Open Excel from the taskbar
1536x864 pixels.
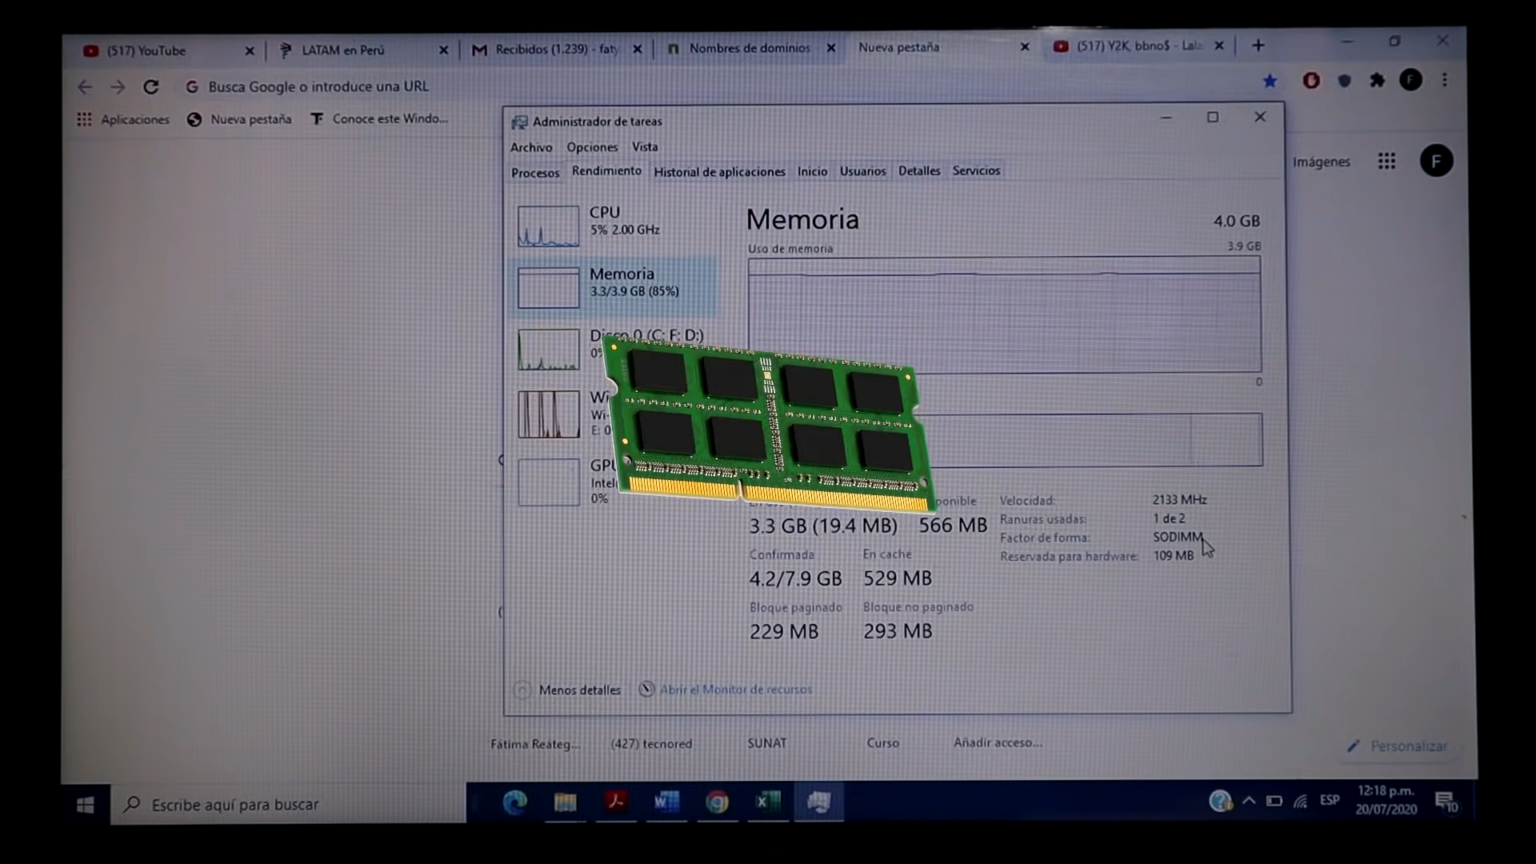768,801
